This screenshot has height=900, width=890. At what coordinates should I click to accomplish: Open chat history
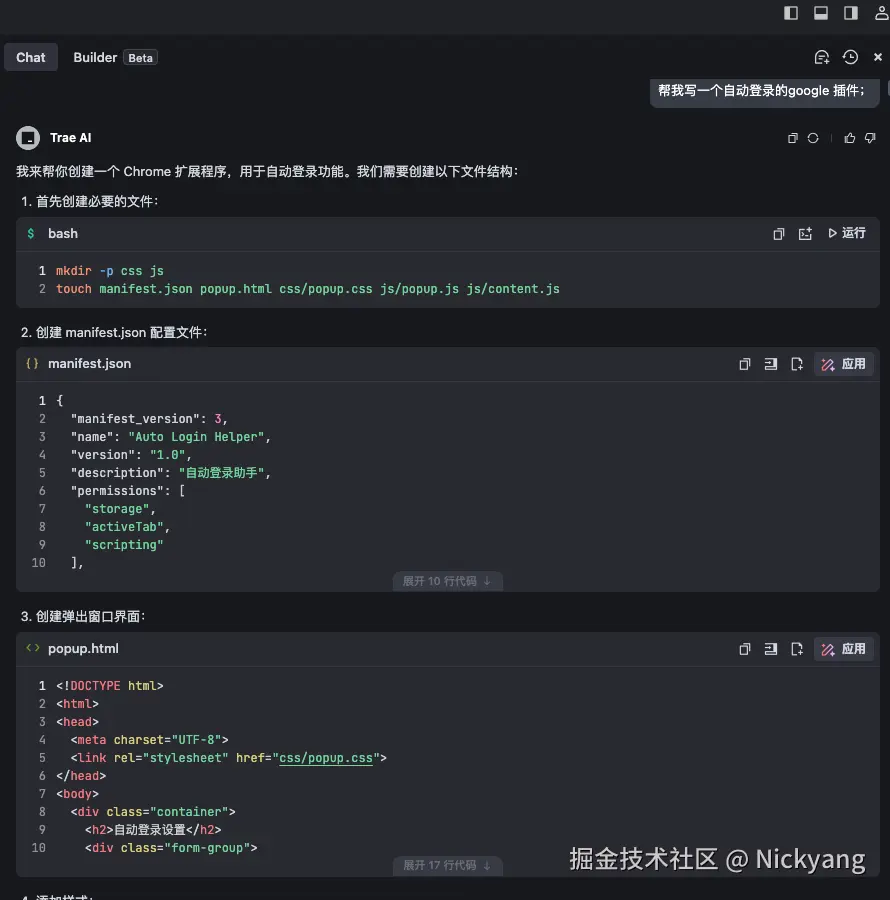850,57
